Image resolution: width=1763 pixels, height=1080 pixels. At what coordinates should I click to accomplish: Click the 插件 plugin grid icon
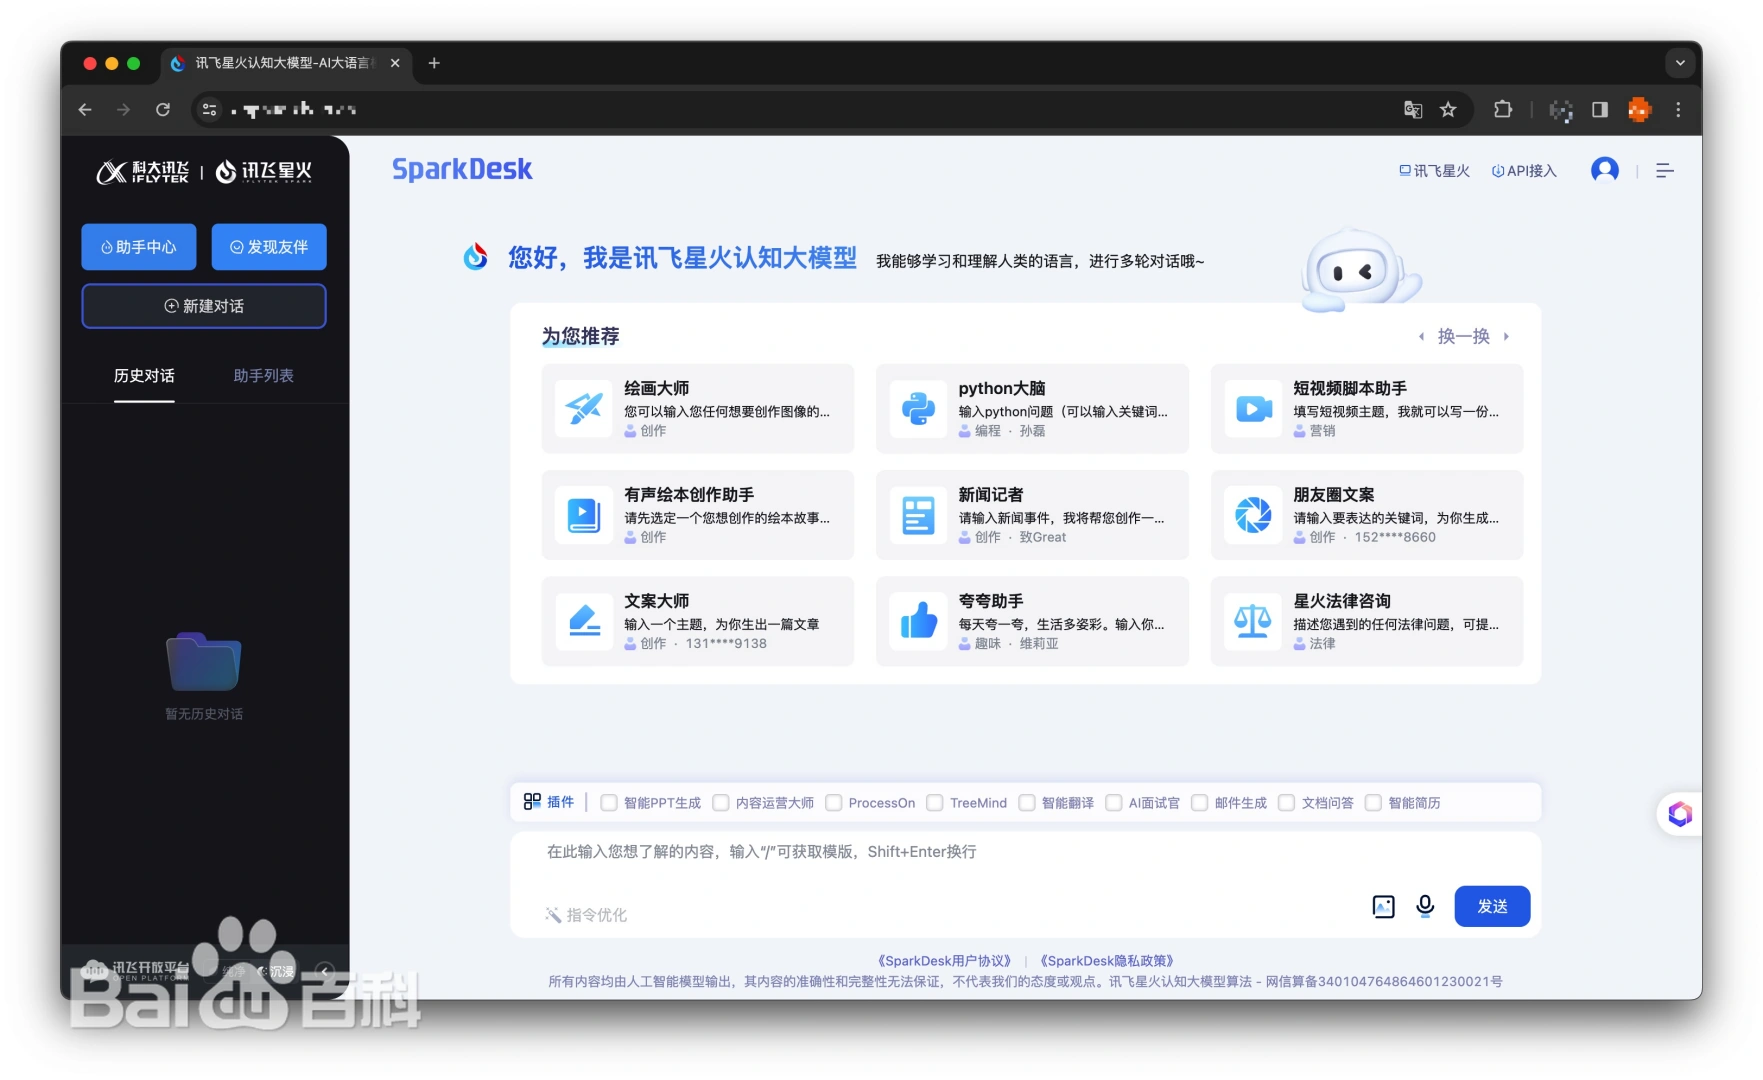[532, 802]
